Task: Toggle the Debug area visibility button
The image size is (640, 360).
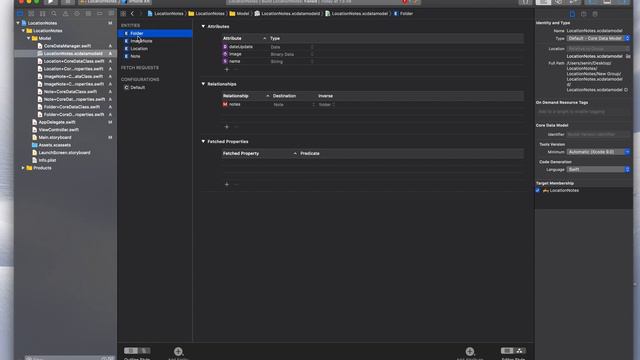Action: point(607,2)
